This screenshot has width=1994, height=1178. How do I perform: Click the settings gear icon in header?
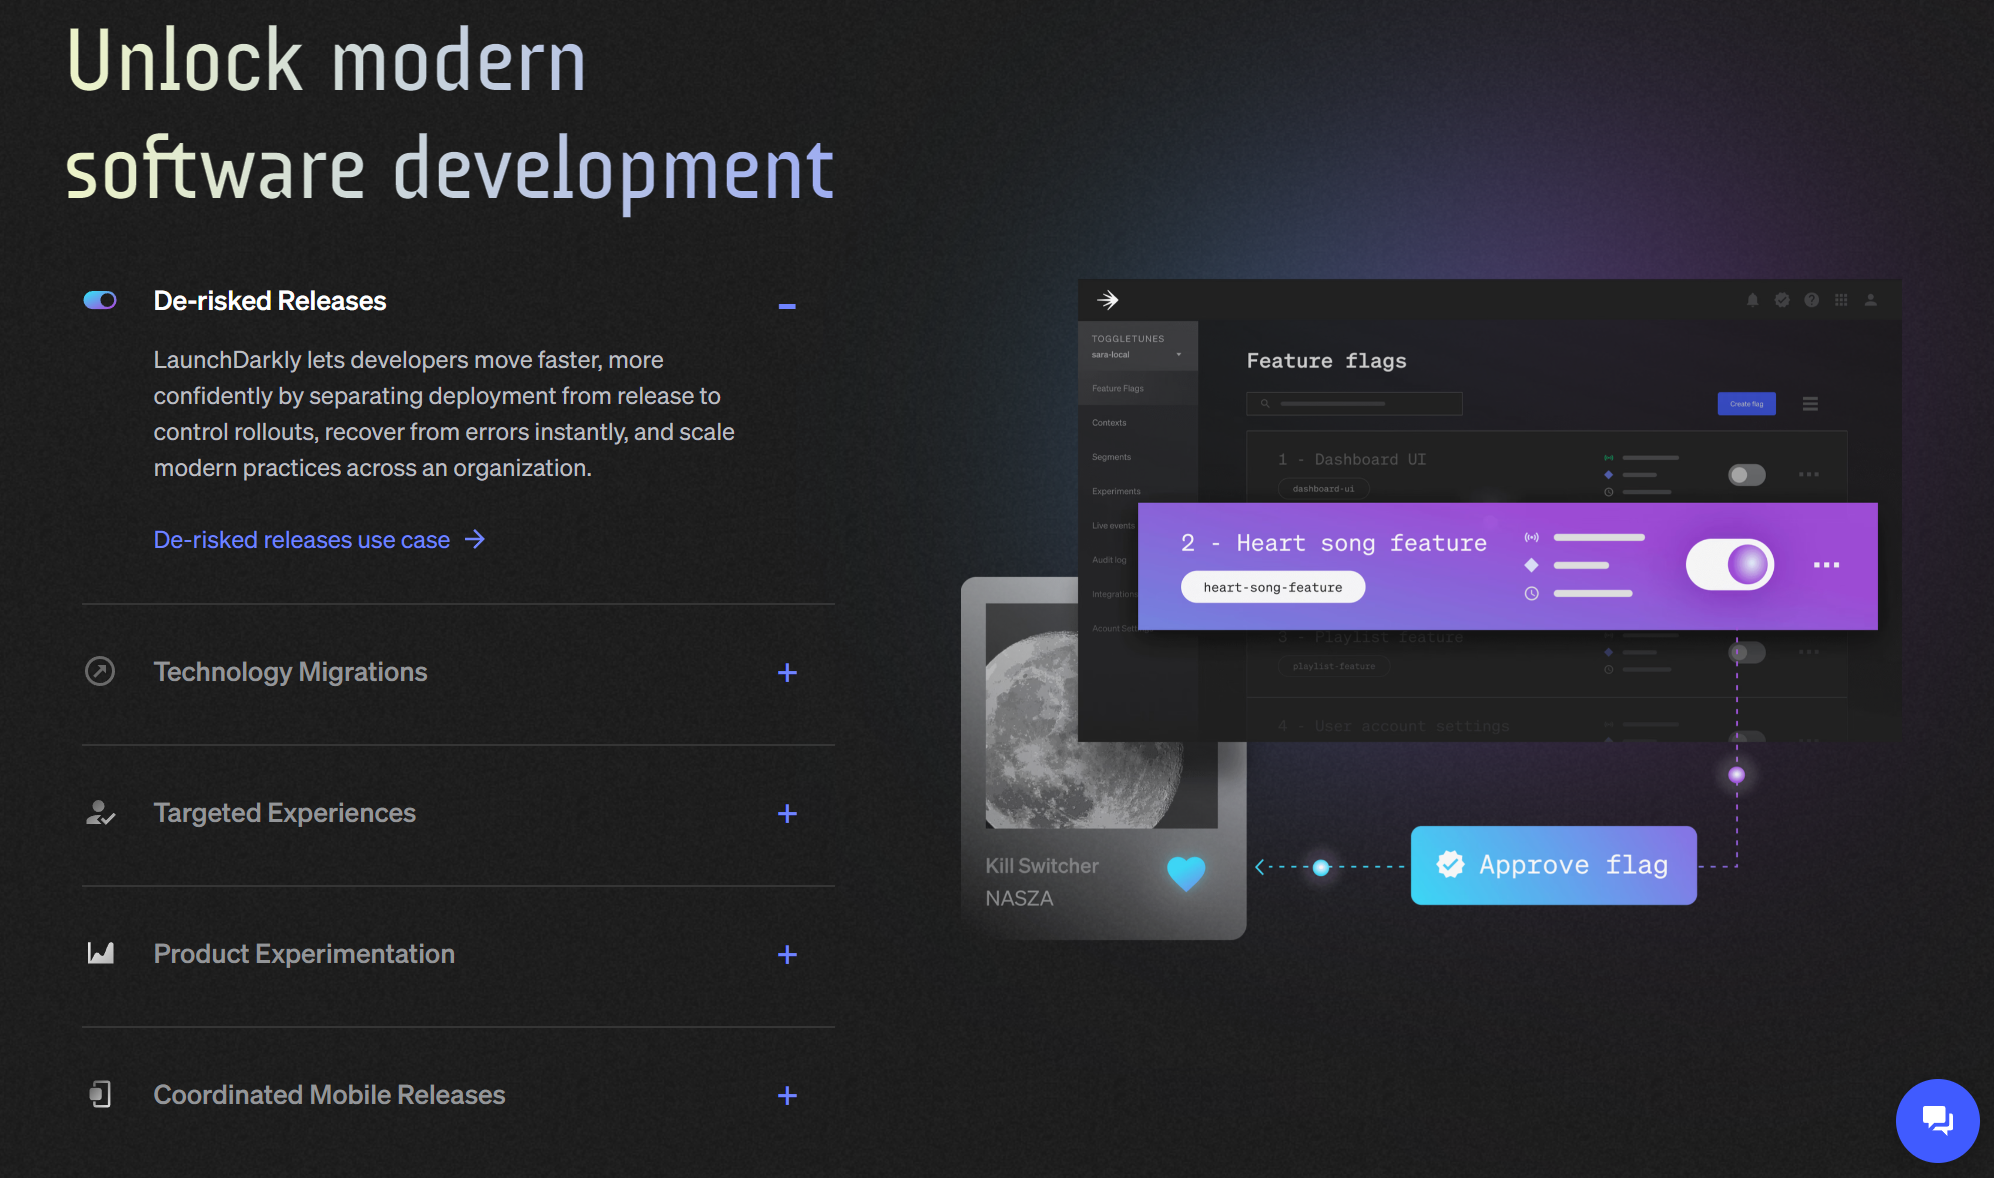tap(1782, 299)
